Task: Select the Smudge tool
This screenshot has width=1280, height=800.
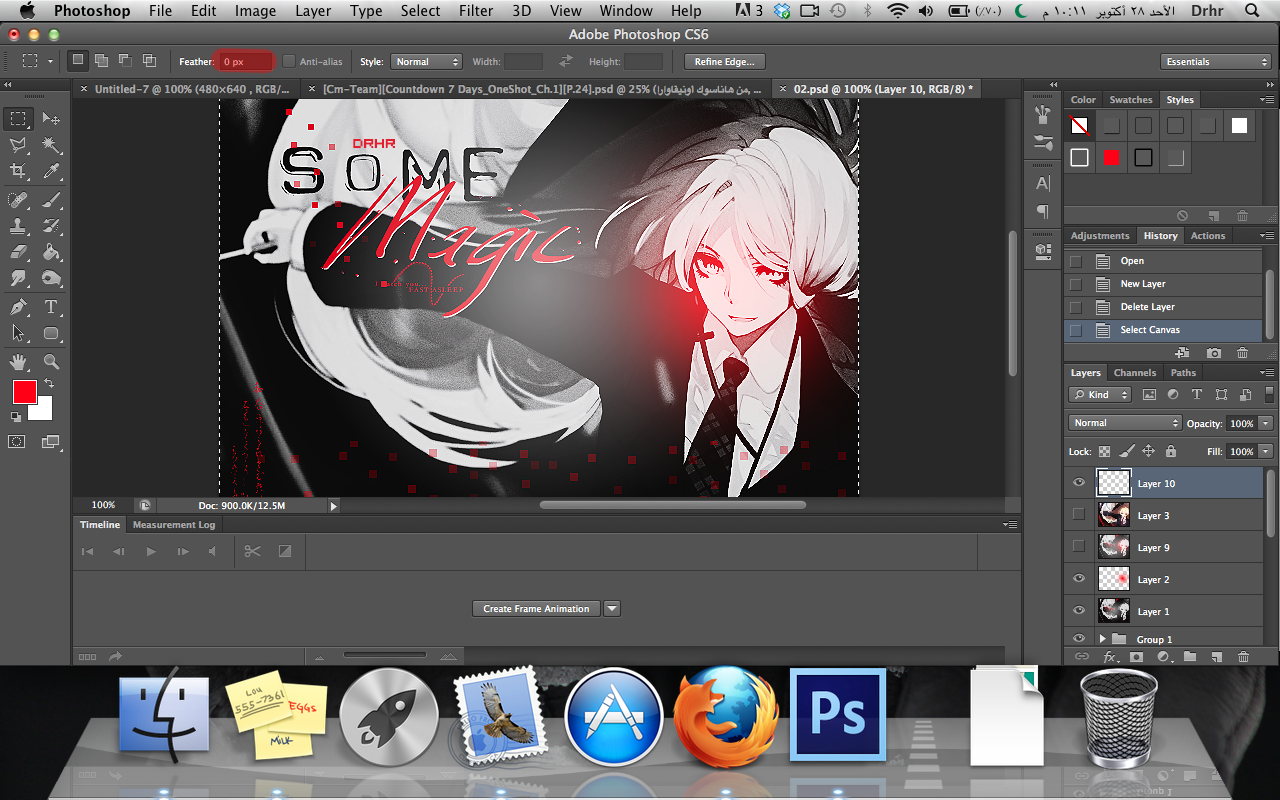Action: [x=18, y=279]
